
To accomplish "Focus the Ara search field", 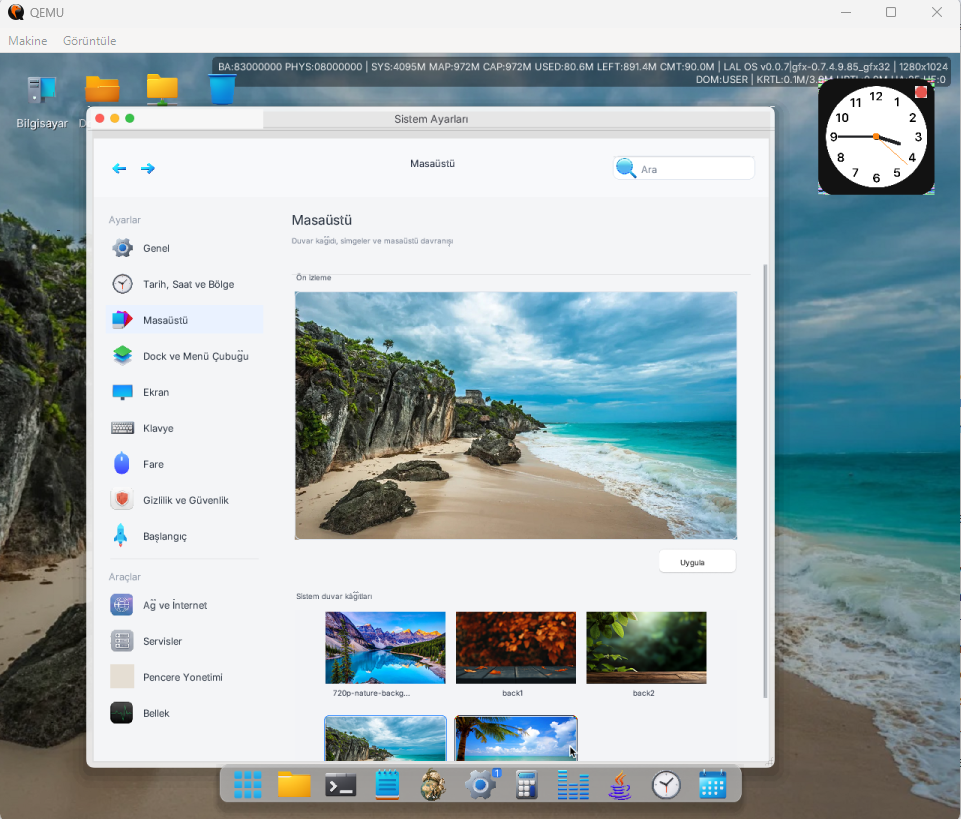I will click(684, 169).
